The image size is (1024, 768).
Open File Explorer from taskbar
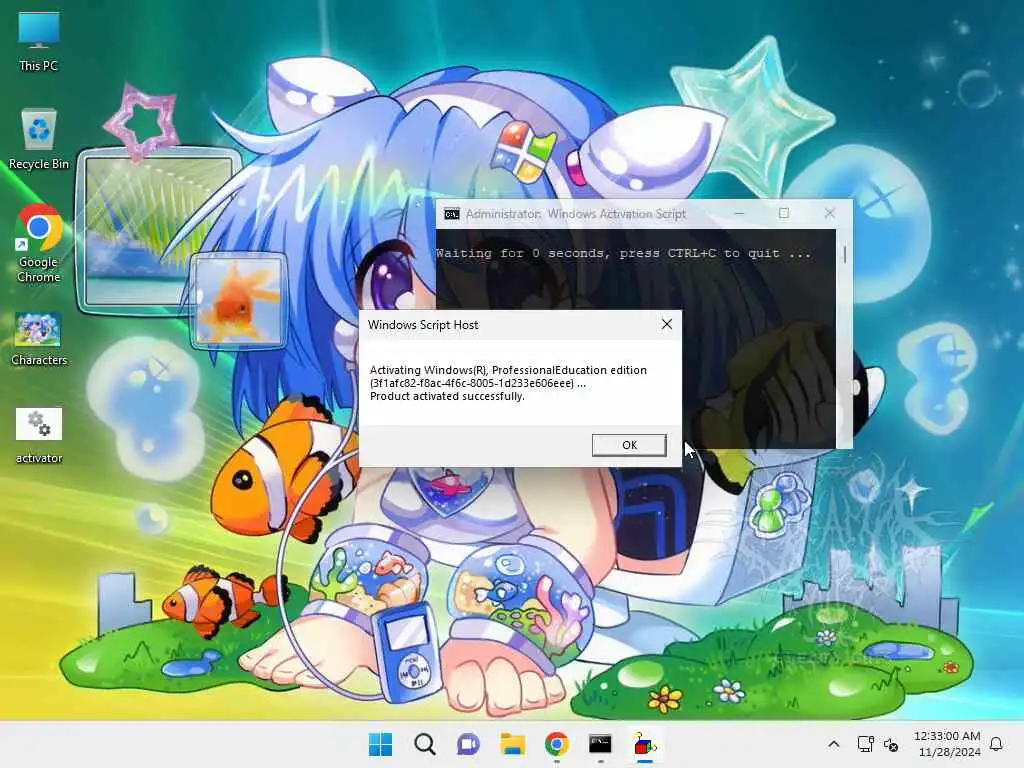click(x=513, y=744)
